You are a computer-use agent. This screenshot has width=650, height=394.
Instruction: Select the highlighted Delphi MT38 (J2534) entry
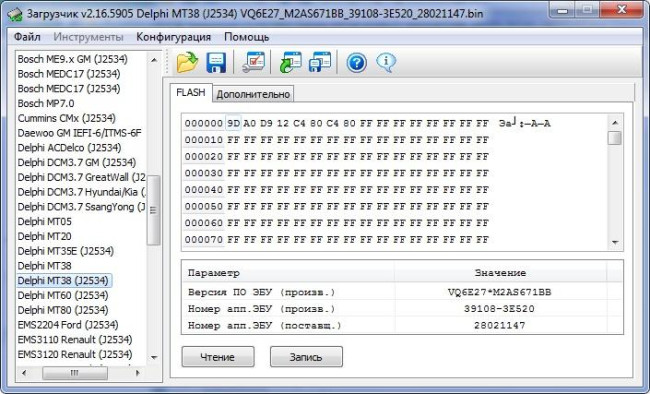tap(64, 281)
